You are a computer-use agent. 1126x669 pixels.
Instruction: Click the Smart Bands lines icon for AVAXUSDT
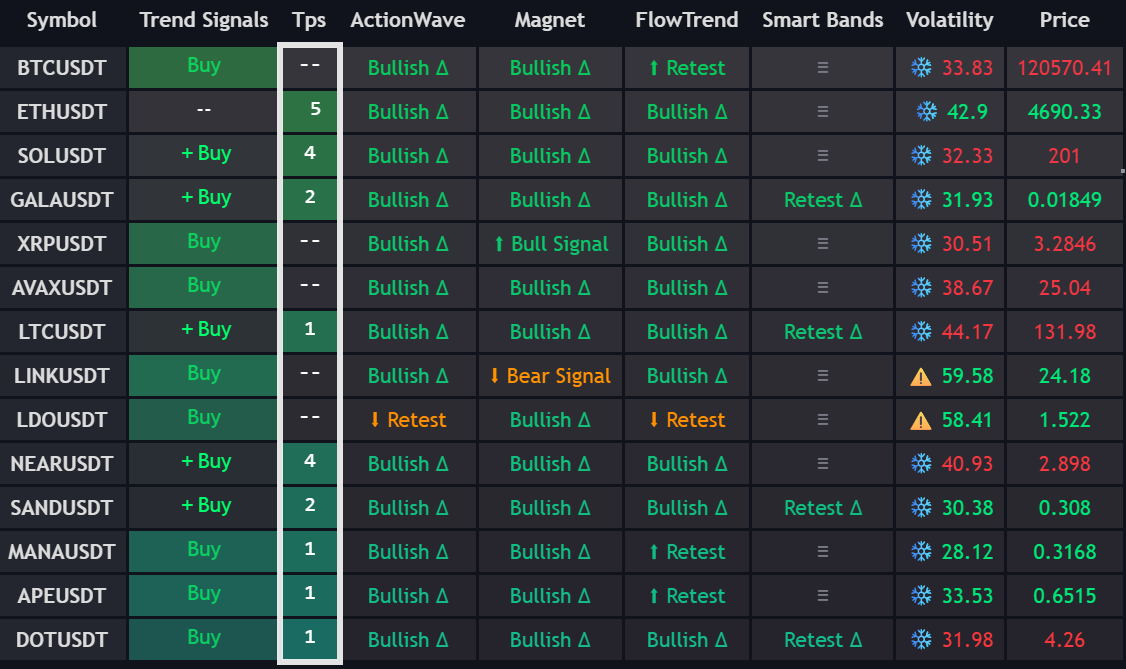pos(823,288)
